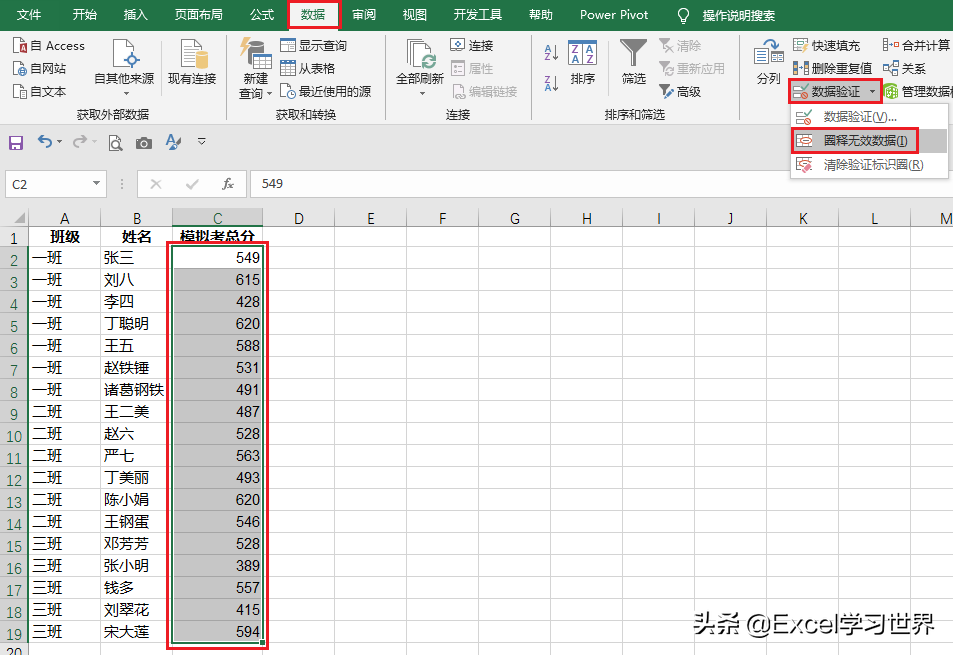Select header cell 姓名
Screen dimensions: 953x655
[136, 236]
